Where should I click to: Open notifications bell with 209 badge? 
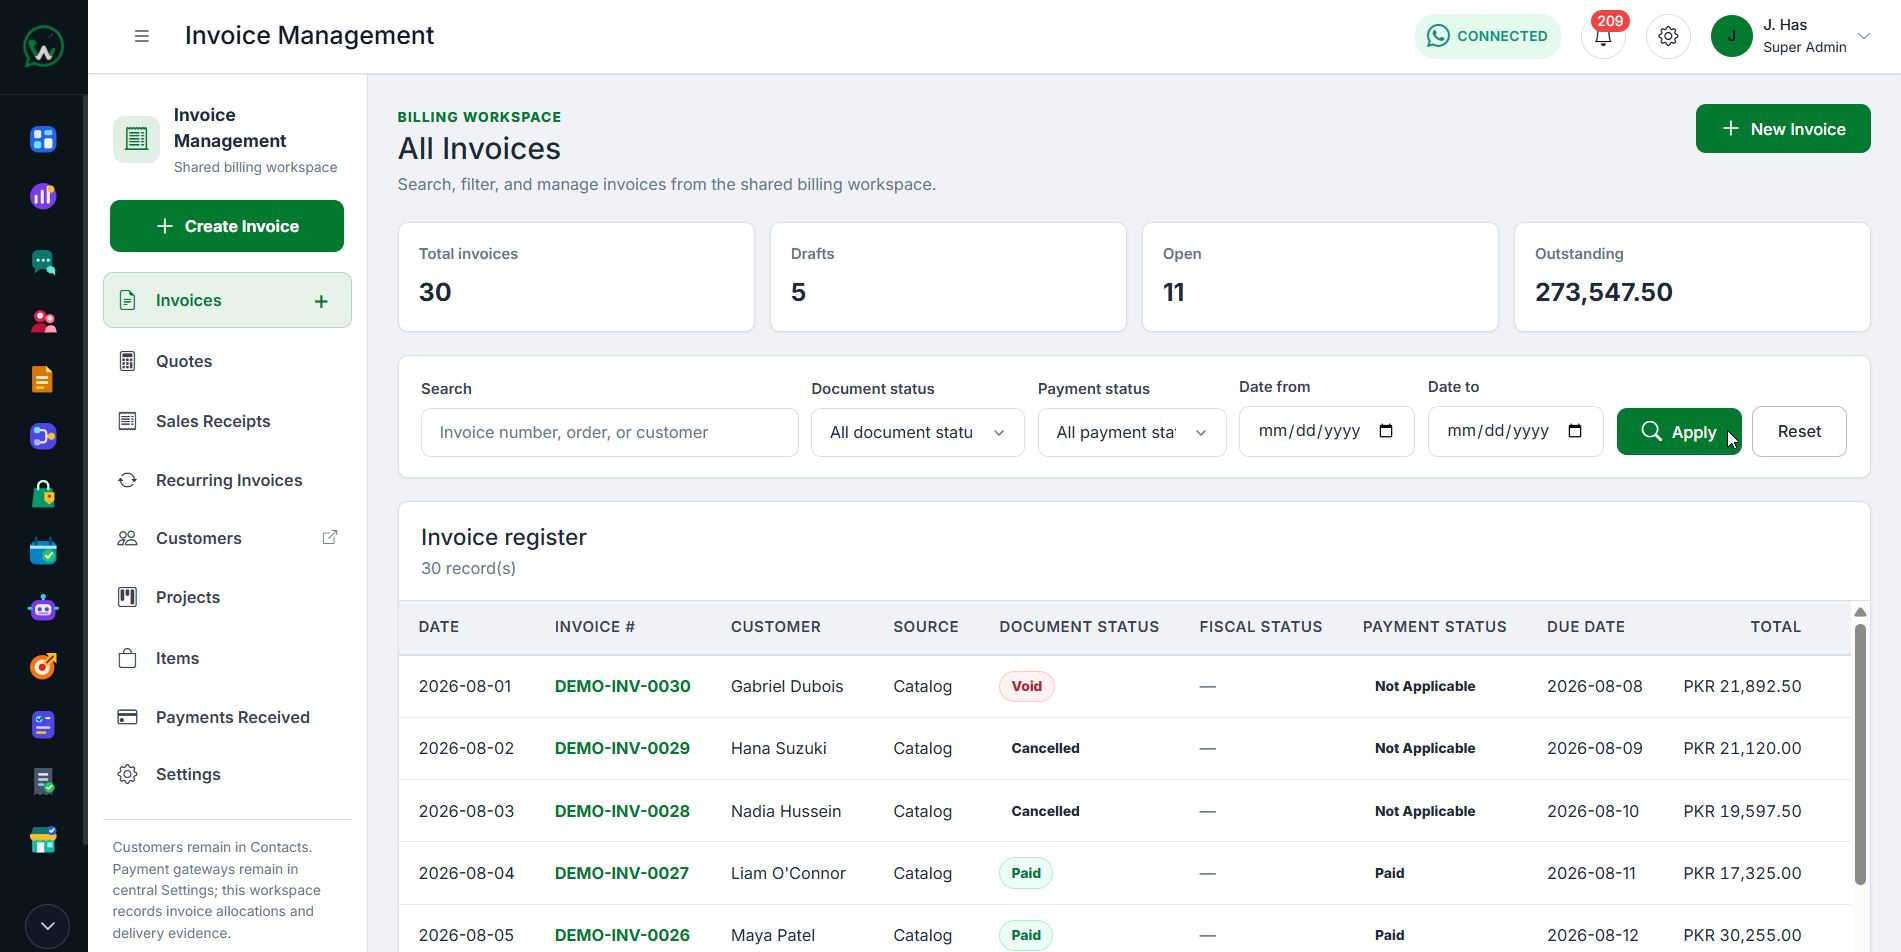point(1603,36)
